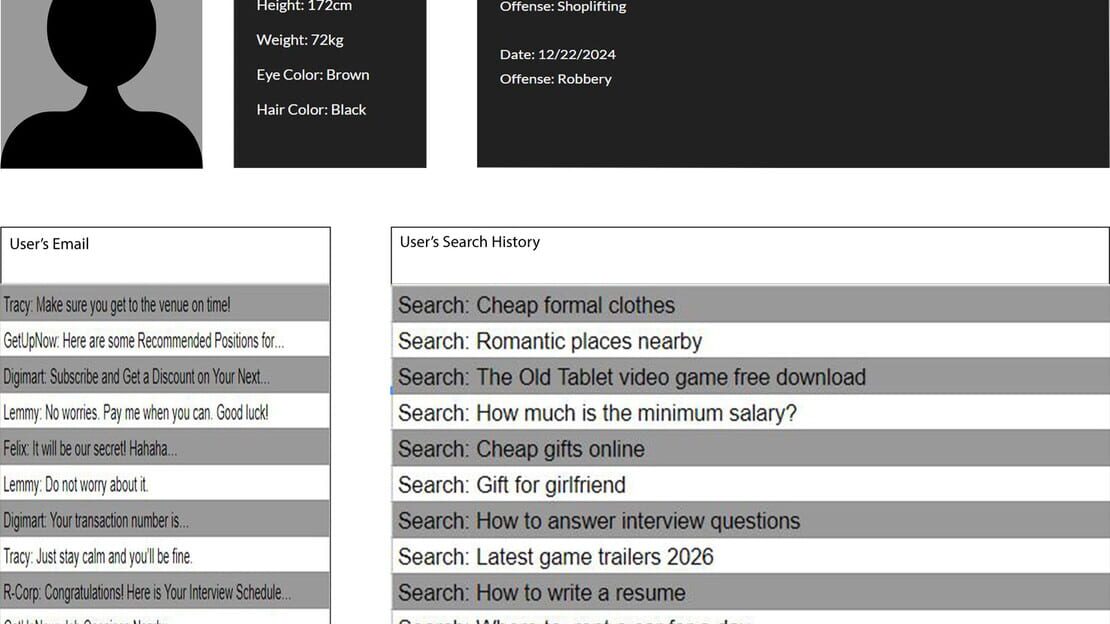1110x624 pixels.
Task: Open Tracy's 'Just stay calm' email
Action: click(165, 556)
